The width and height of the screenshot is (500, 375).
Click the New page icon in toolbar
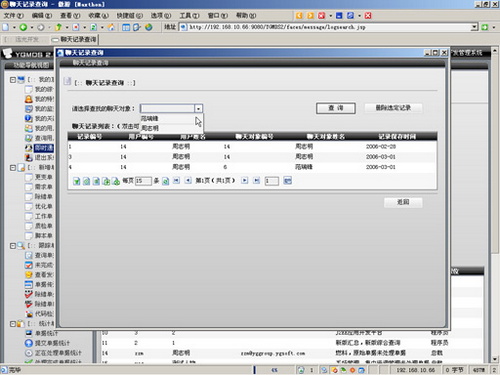(x=6, y=27)
